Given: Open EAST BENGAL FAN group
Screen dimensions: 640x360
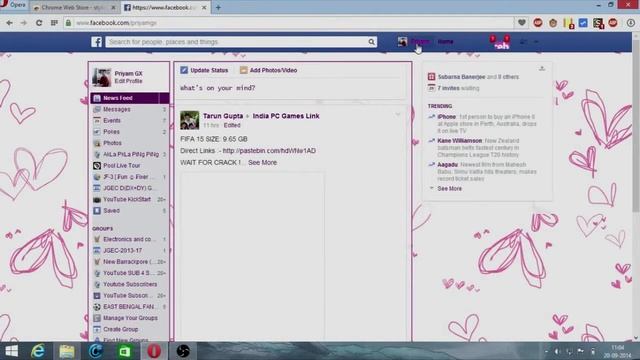Looking at the screenshot, I should pos(129,307).
